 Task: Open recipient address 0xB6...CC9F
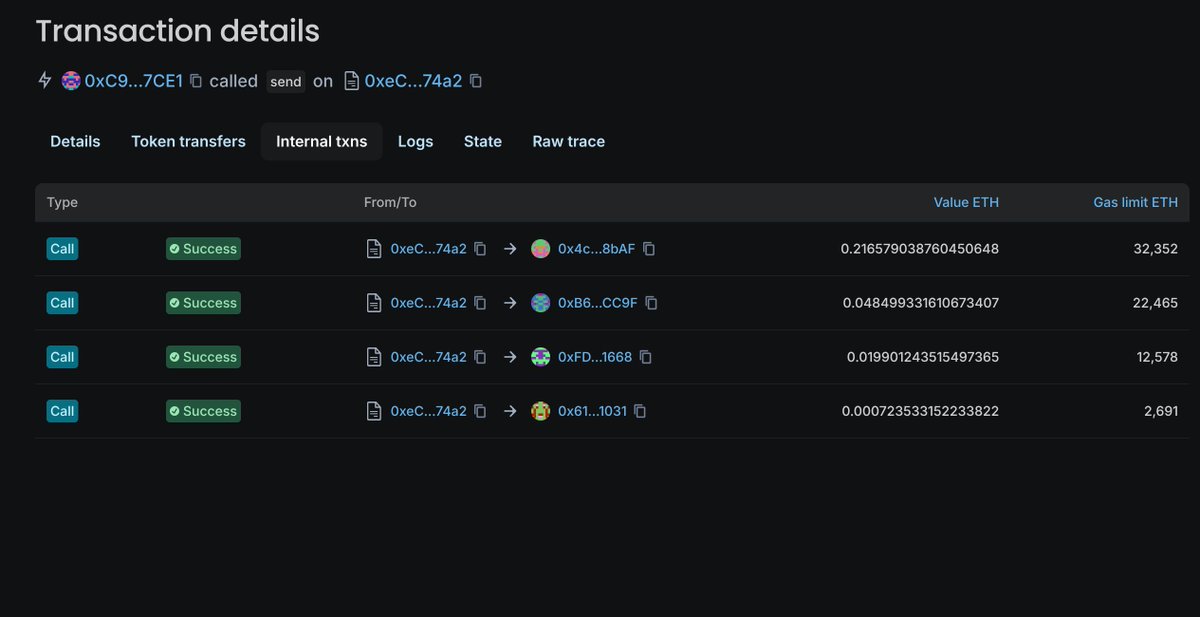(x=598, y=303)
